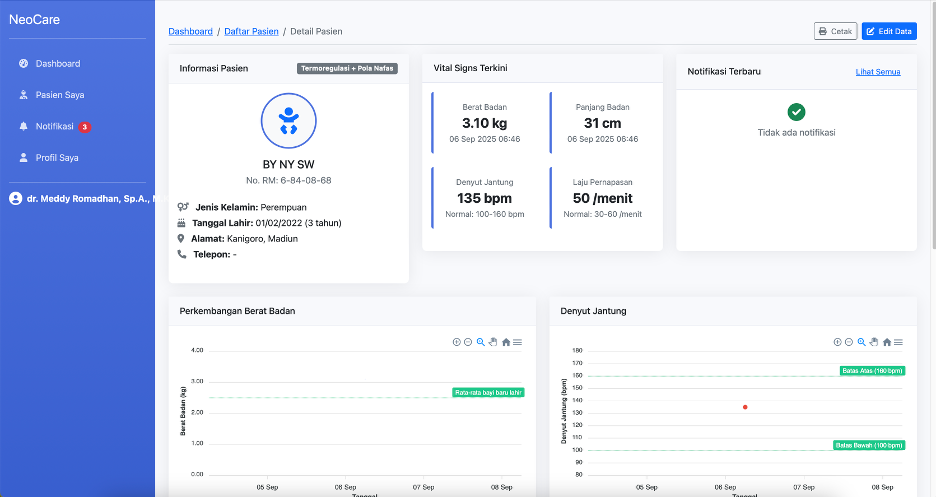The height and width of the screenshot is (498, 936).
Task: Go to Pasien Saya in sidebar
Action: coord(59,95)
